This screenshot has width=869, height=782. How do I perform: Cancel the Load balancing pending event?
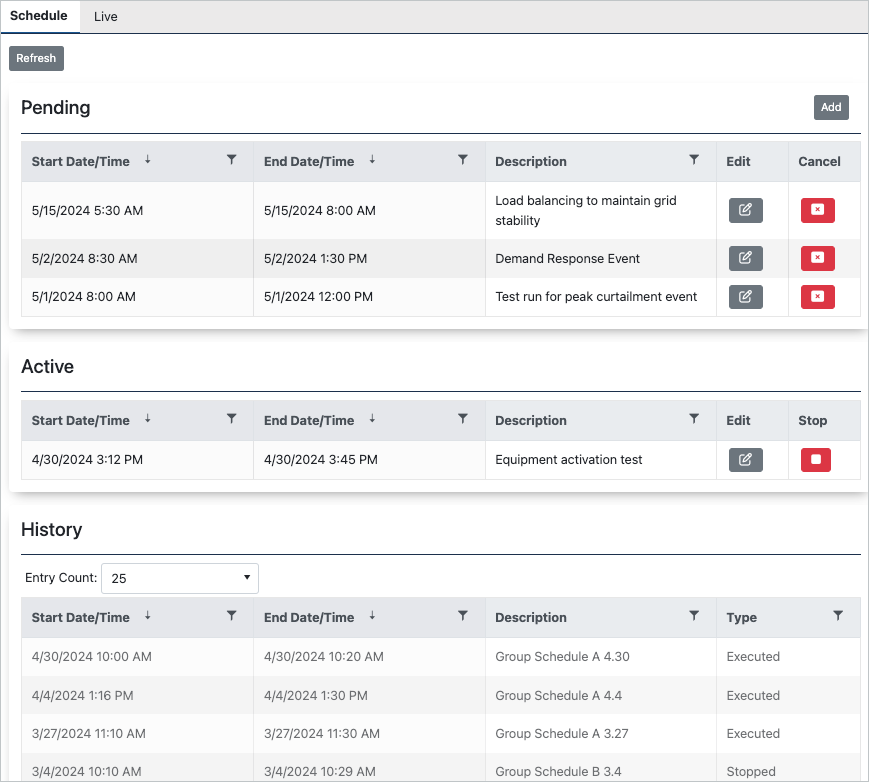pyautogui.click(x=817, y=210)
